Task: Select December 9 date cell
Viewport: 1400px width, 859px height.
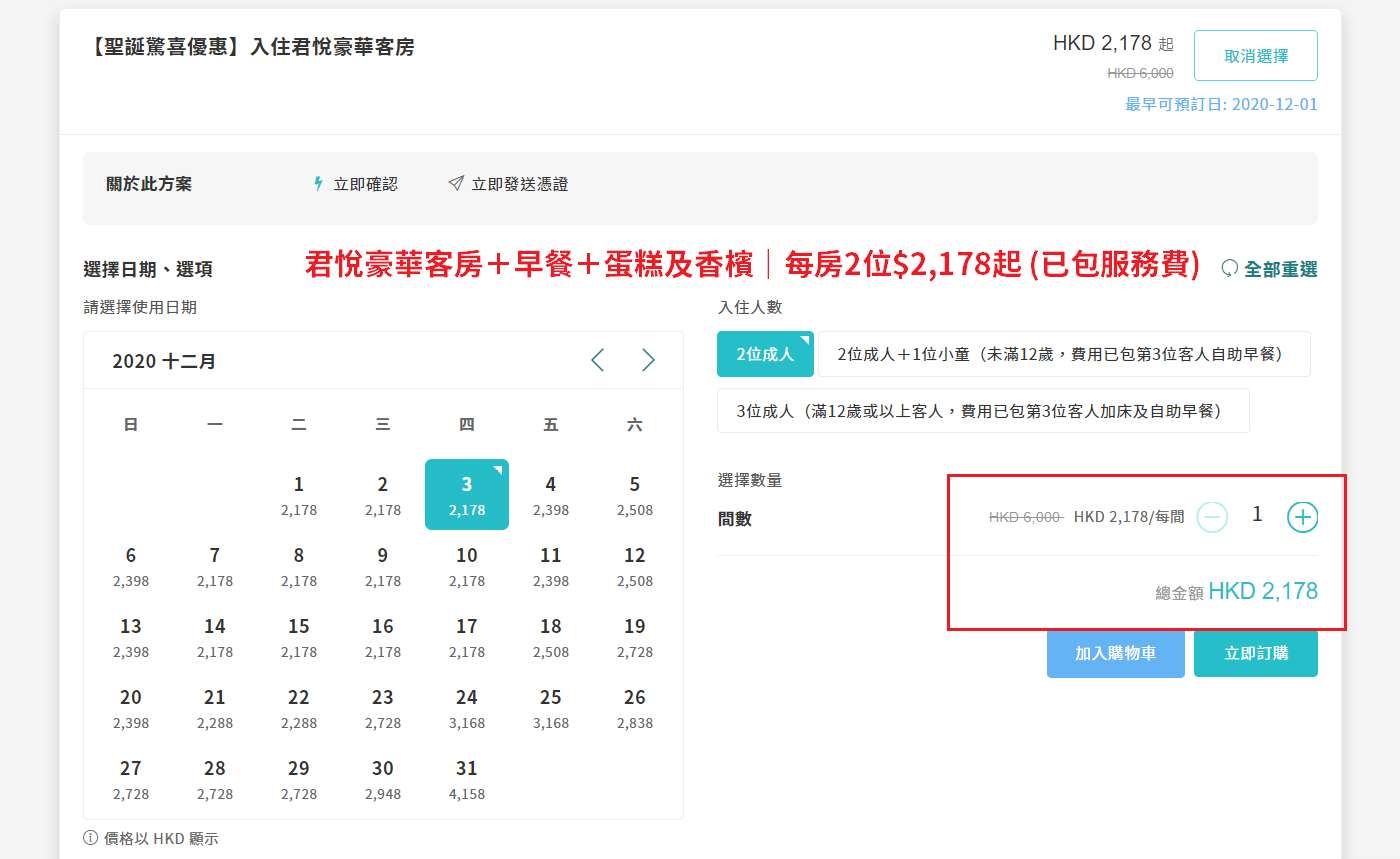Action: coord(383,566)
